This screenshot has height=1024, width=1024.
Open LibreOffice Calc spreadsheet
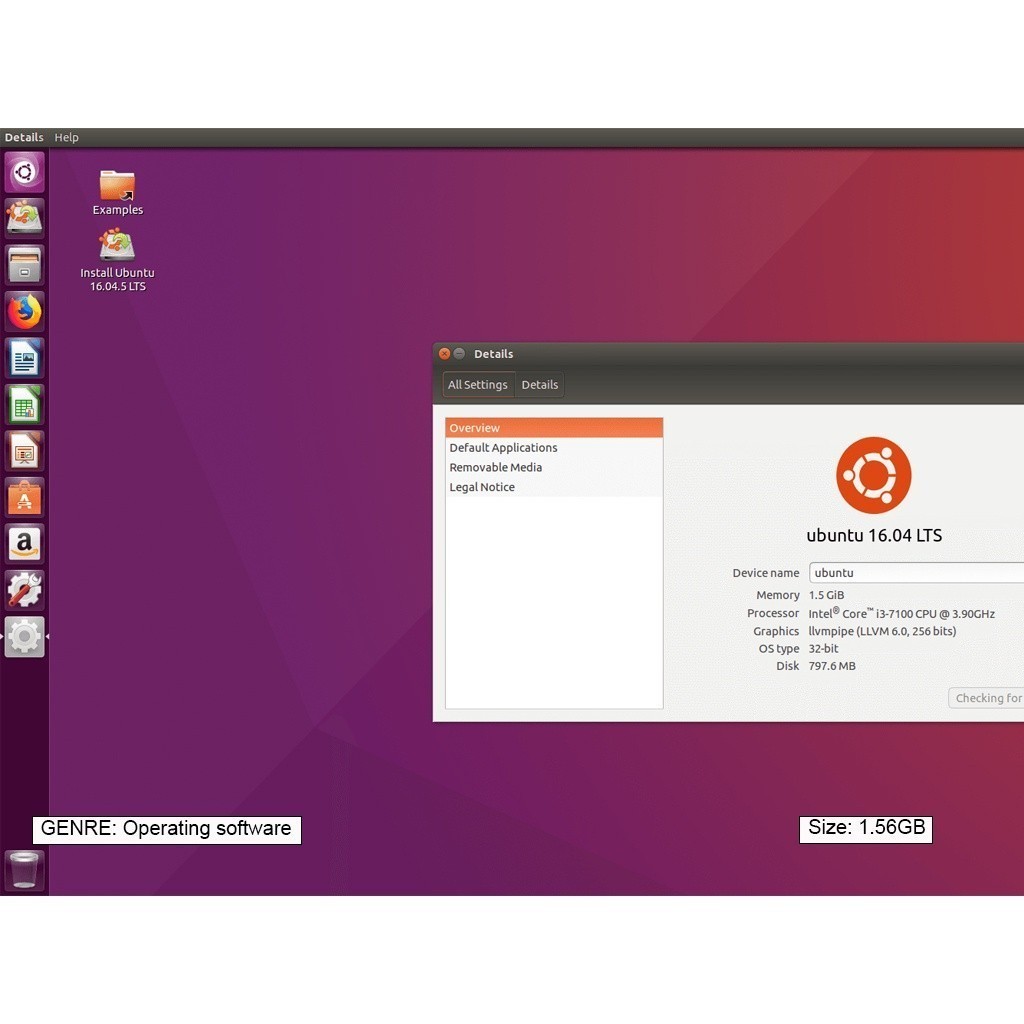click(24, 405)
